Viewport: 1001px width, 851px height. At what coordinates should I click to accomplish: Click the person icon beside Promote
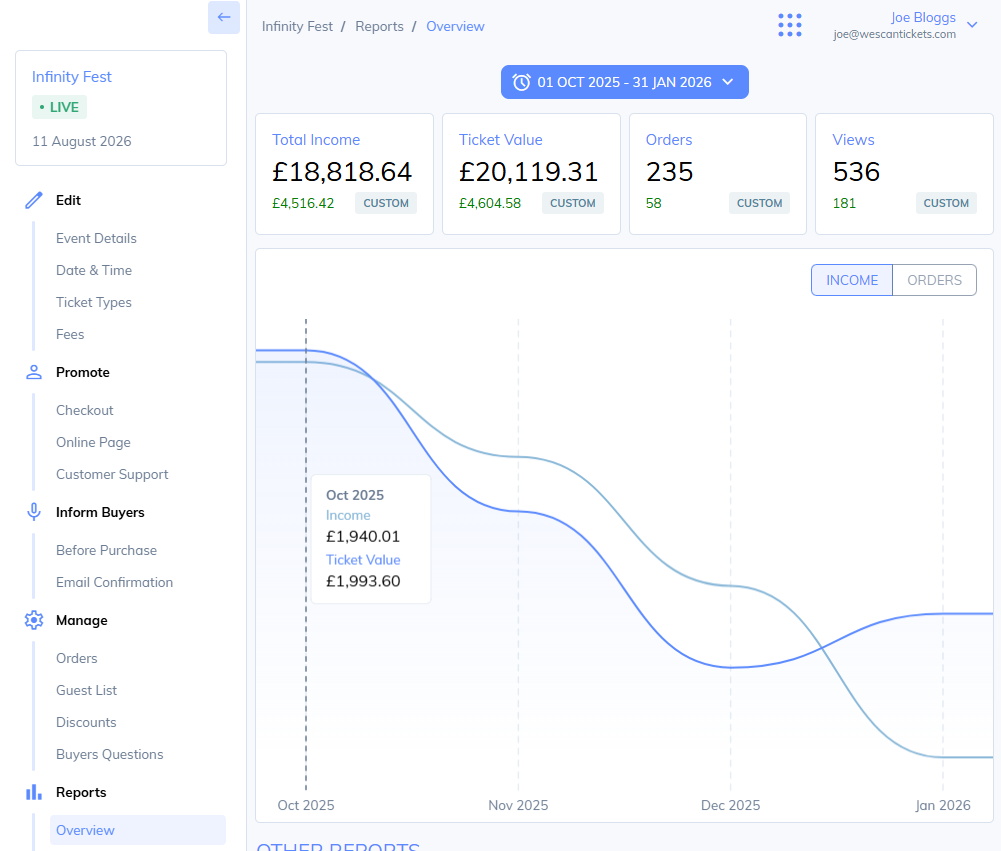pos(34,372)
